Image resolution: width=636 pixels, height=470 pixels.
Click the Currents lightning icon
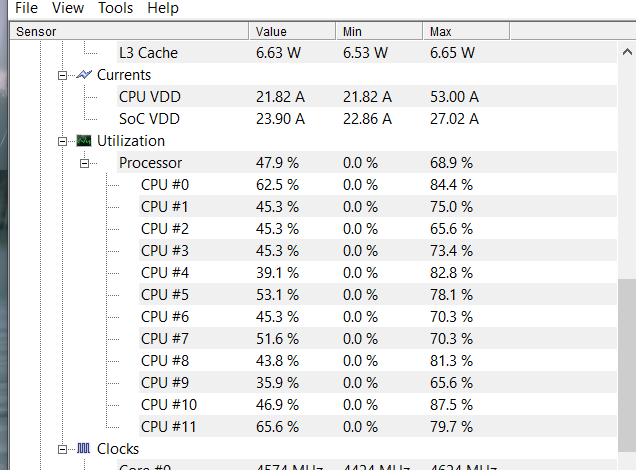[84, 75]
